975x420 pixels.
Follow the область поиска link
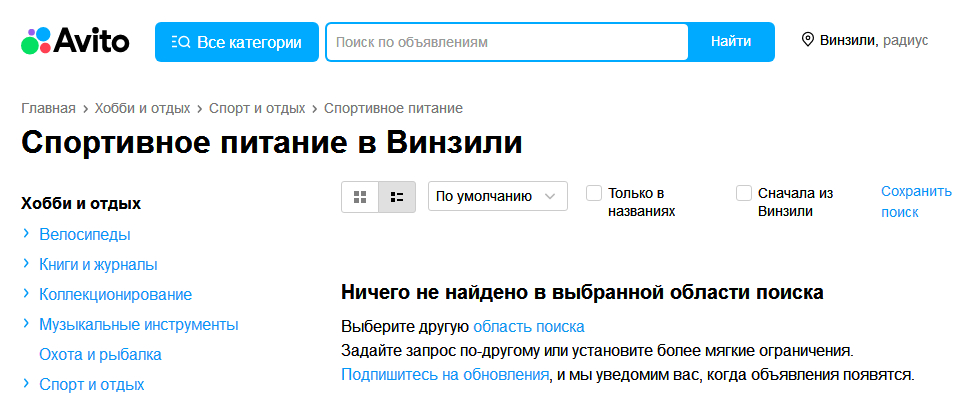528,327
